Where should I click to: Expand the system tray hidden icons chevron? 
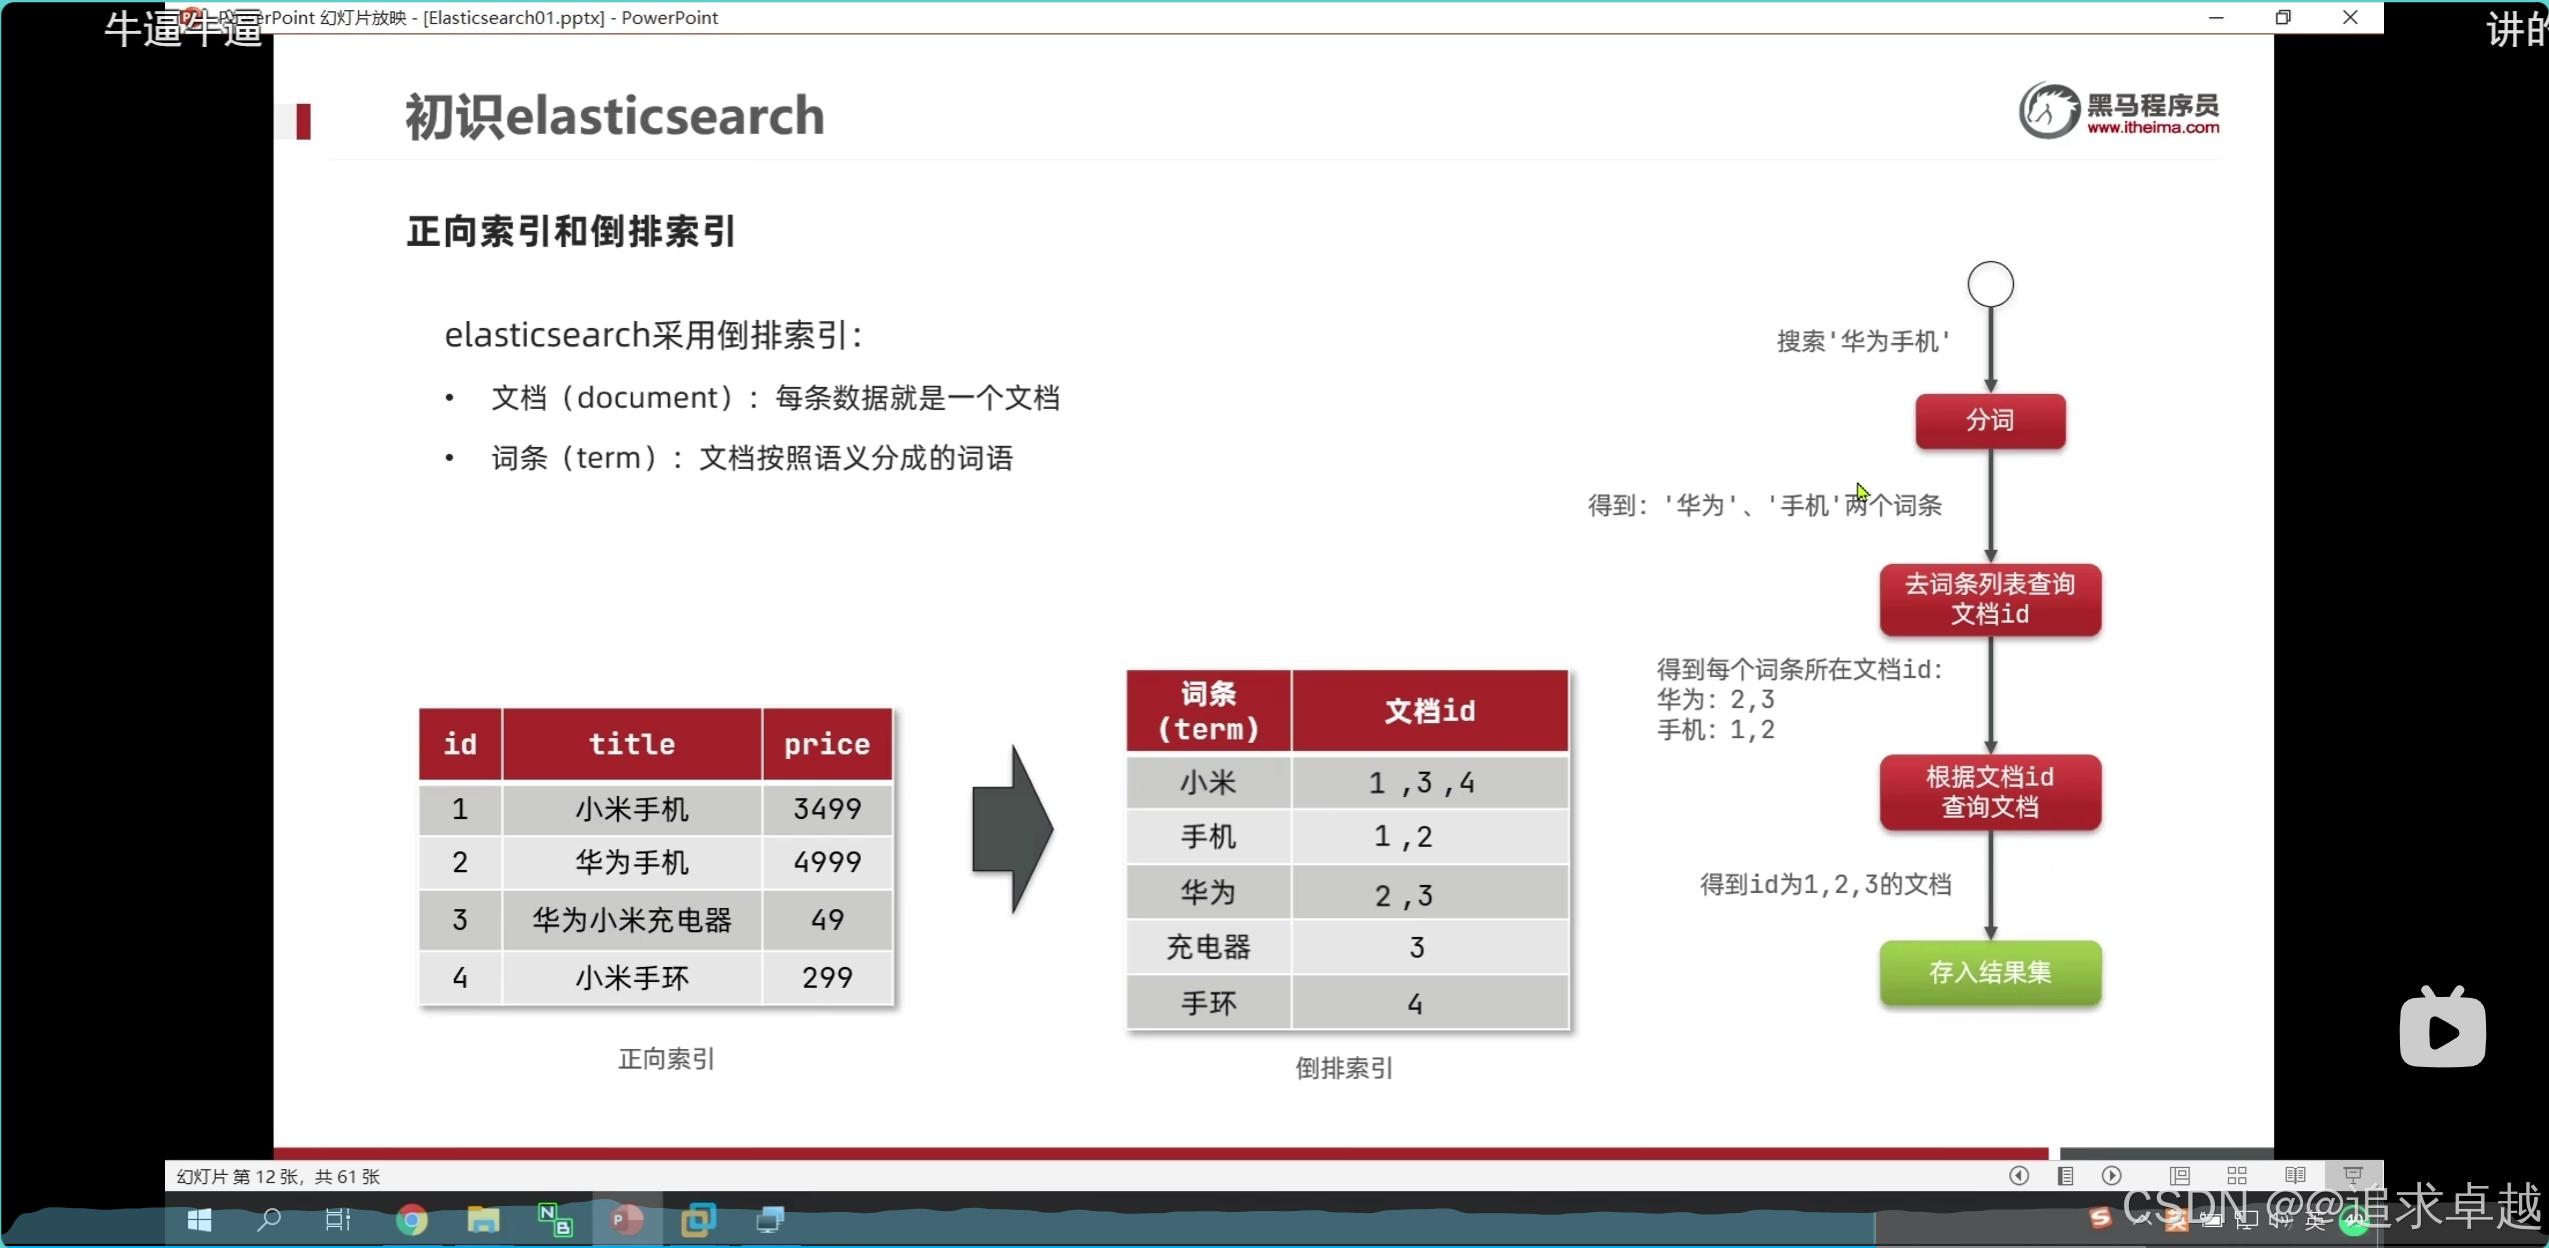pos(2142,1219)
